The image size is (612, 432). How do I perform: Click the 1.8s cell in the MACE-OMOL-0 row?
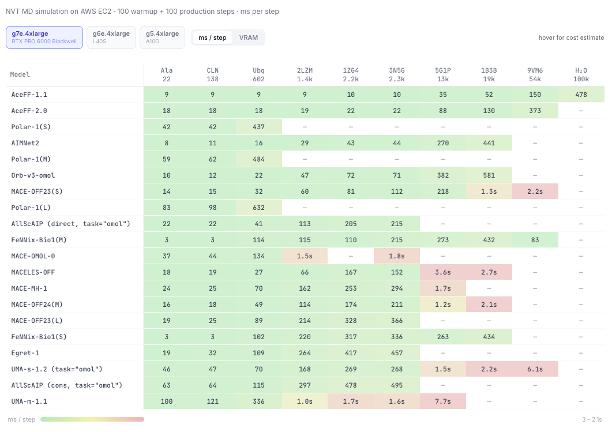click(397, 256)
